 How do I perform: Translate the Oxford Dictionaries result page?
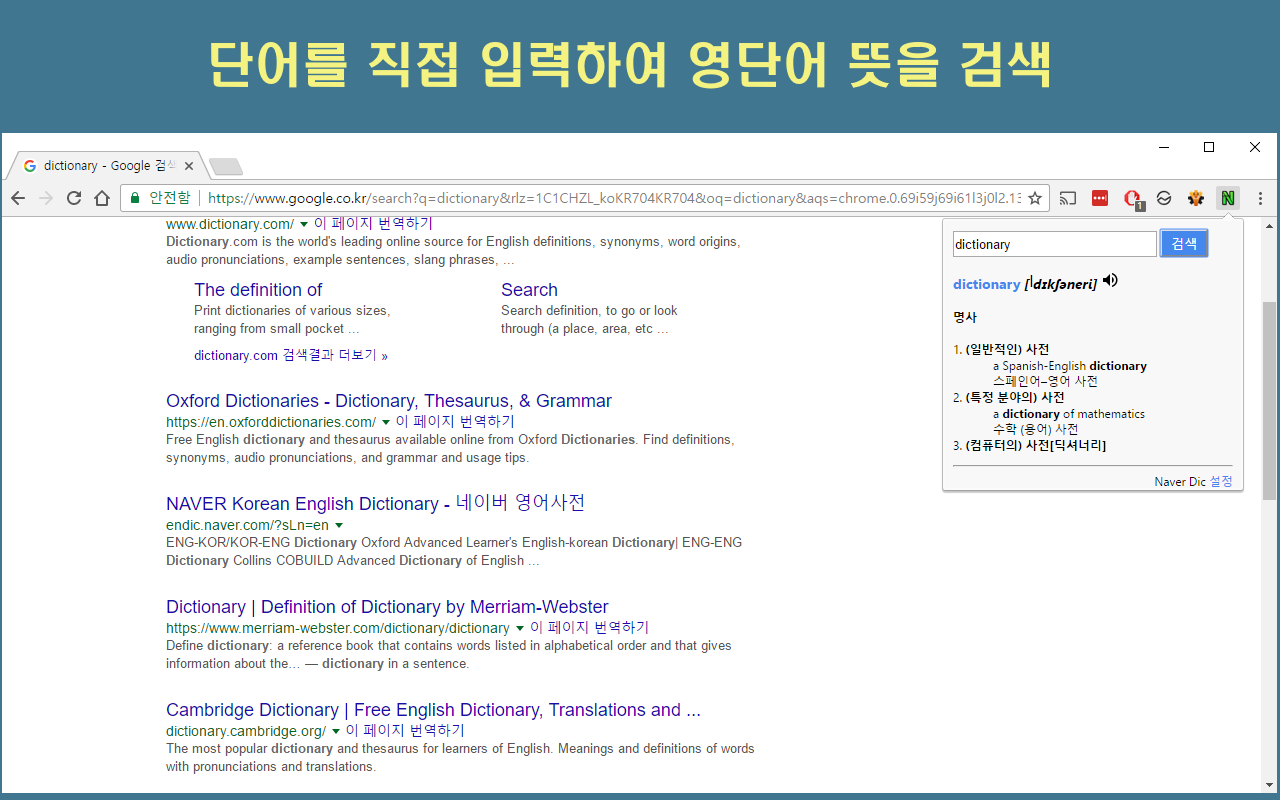click(x=455, y=422)
